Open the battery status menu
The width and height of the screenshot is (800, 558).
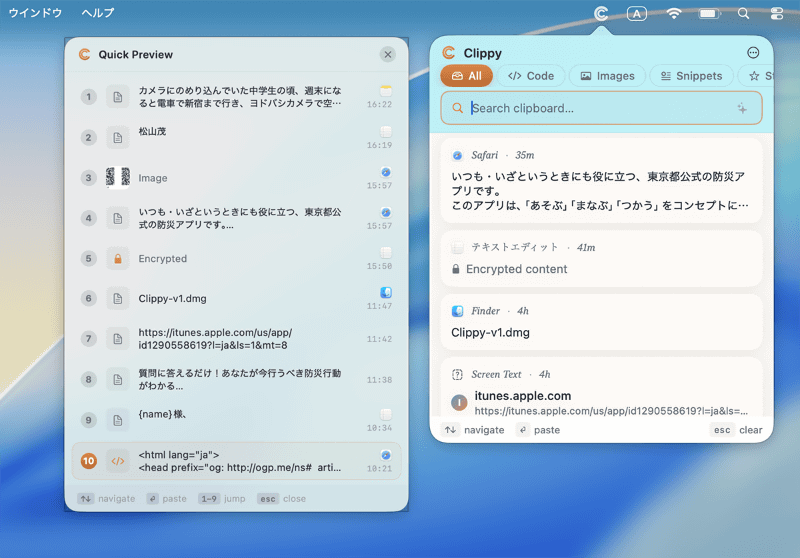[x=709, y=14]
